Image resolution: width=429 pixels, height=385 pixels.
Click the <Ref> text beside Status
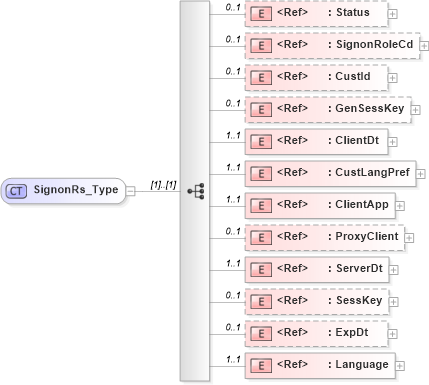(x=292, y=12)
